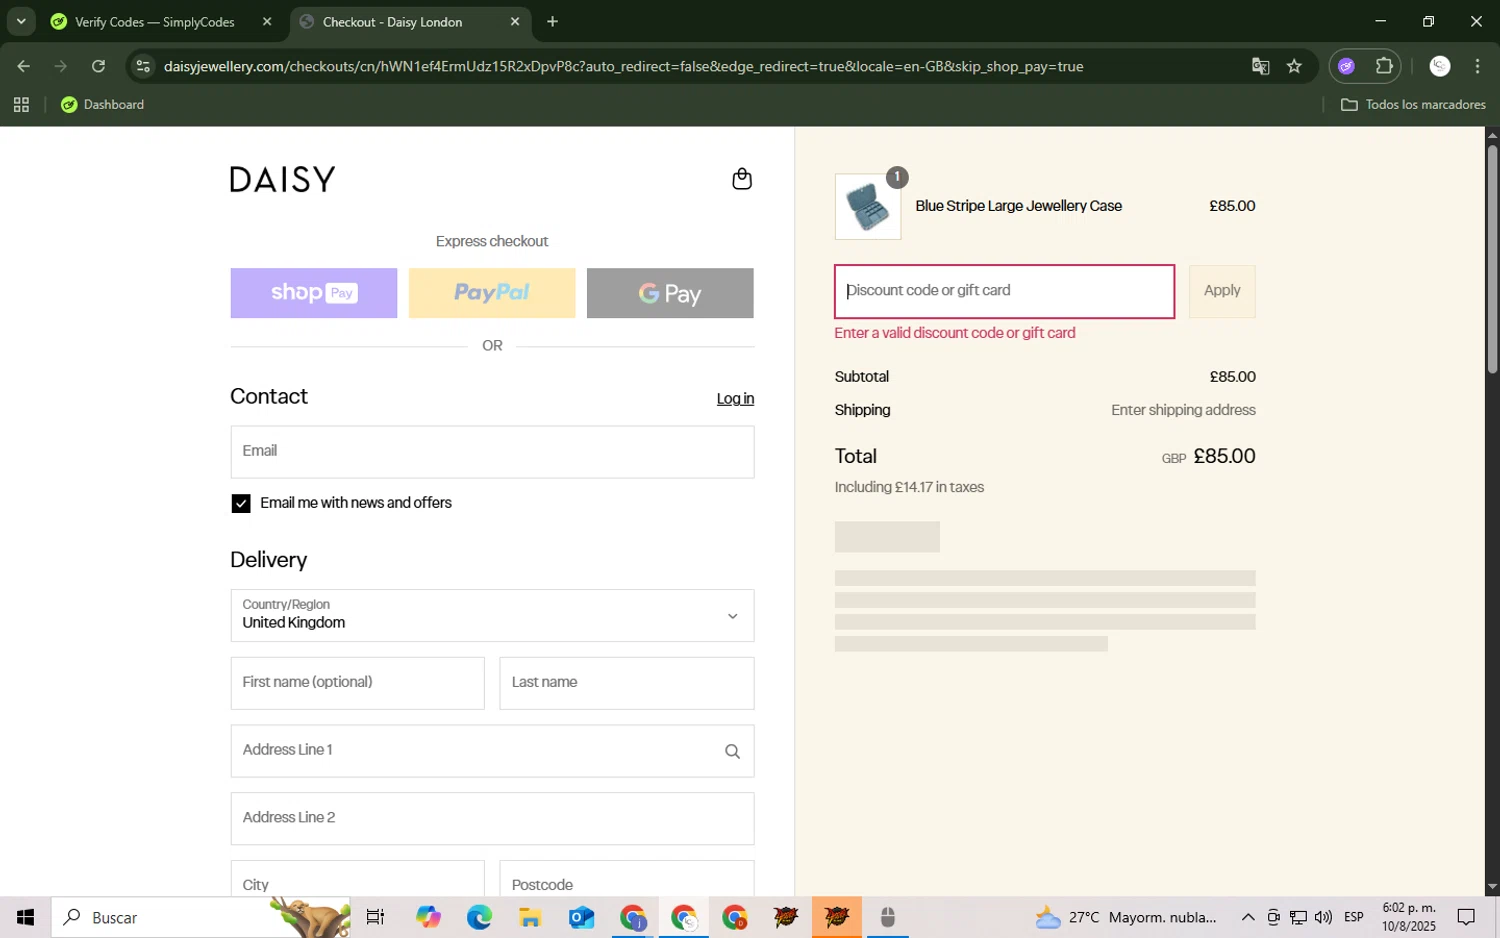The image size is (1500, 938).
Task: Switch to Verify Codes — SimplyCodes tab
Action: point(155,21)
